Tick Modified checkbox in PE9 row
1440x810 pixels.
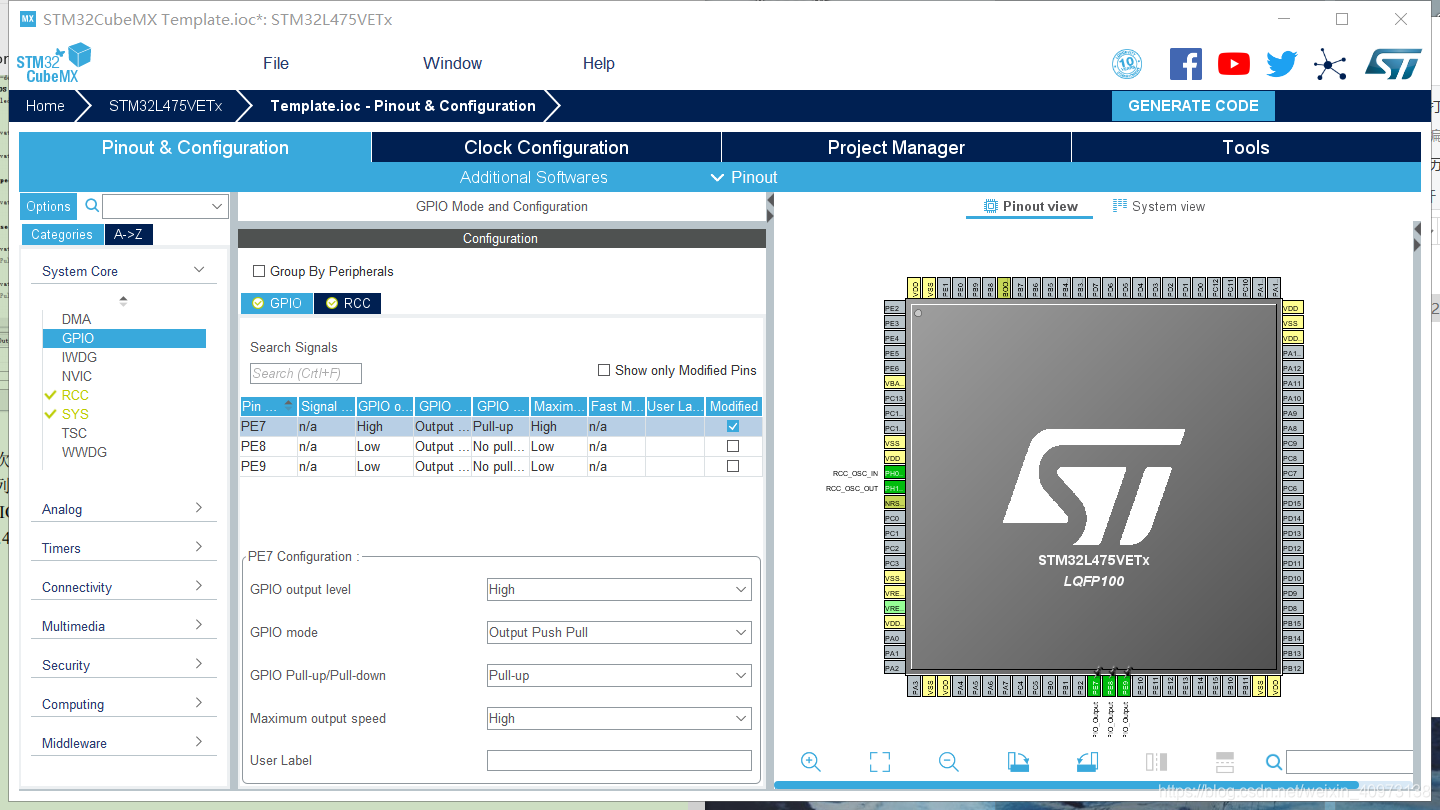733,466
